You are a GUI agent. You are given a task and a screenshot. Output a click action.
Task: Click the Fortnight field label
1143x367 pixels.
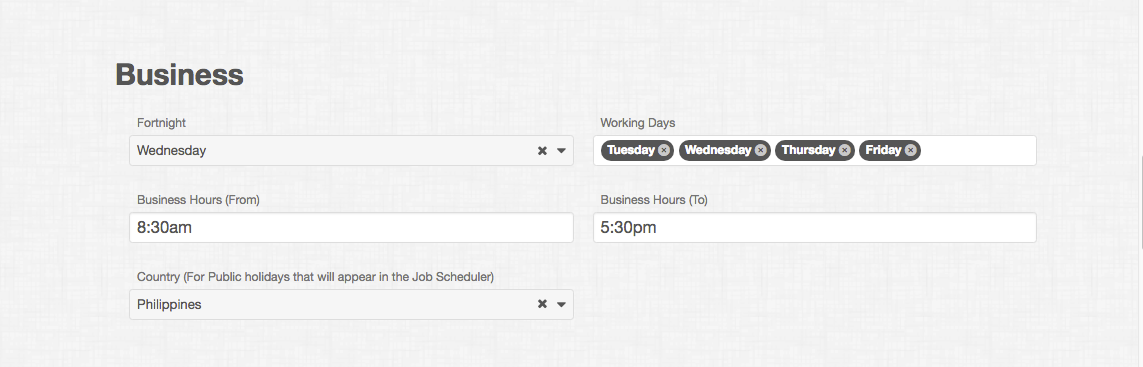coord(161,123)
